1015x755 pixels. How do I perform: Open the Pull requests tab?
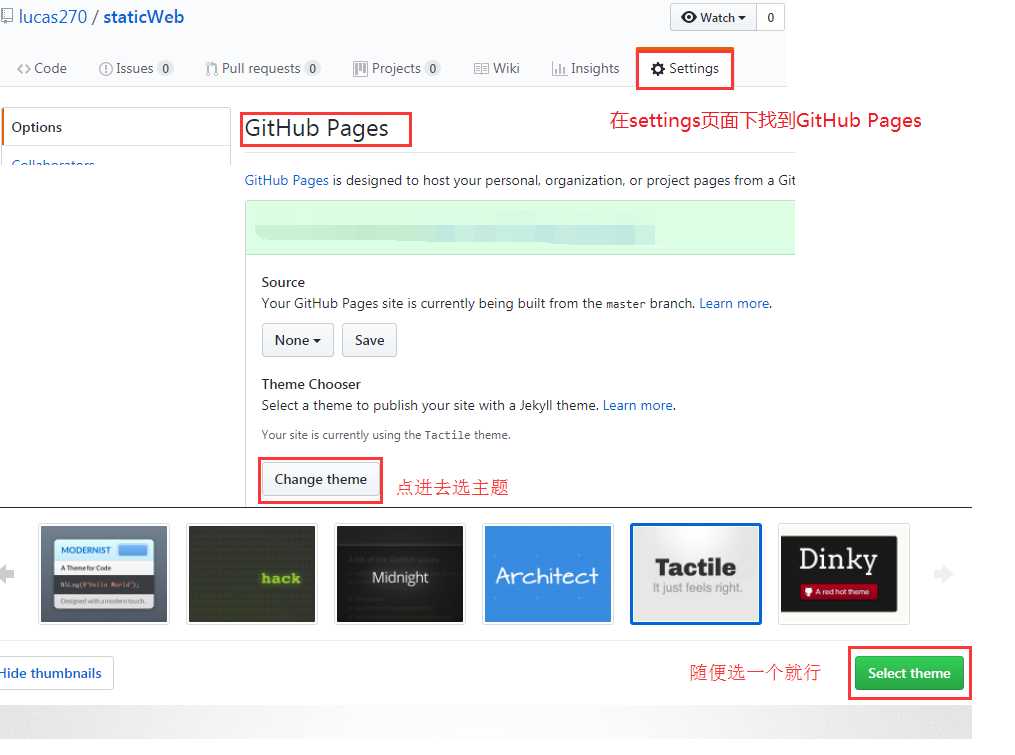tap(262, 69)
